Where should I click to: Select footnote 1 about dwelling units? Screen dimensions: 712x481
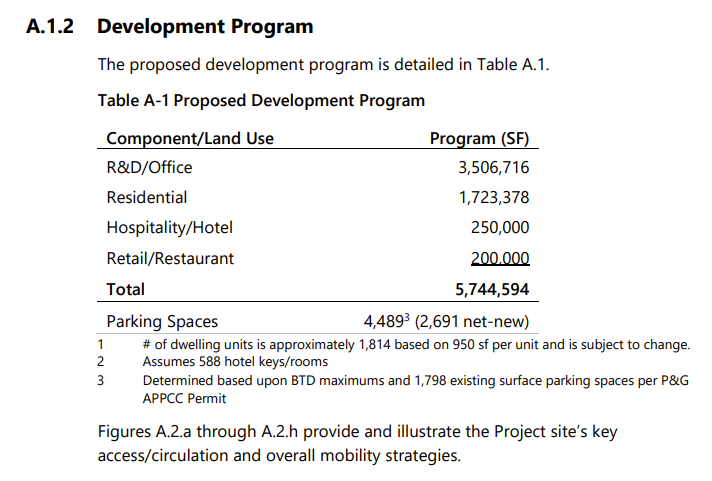[x=416, y=345]
